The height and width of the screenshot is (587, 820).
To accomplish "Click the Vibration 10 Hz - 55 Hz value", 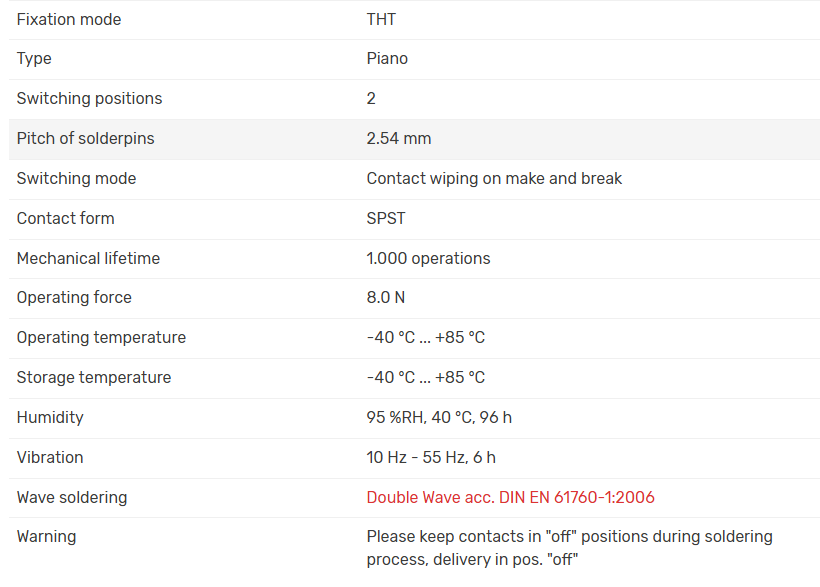I will pyautogui.click(x=431, y=457).
